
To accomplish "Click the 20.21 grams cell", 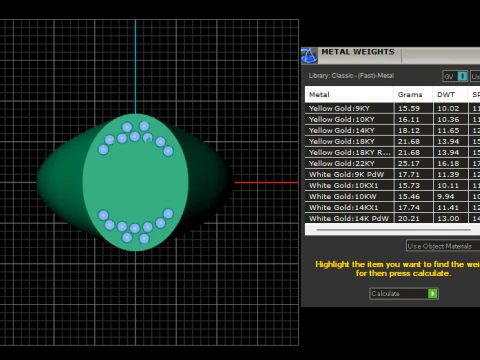I will coord(413,218).
